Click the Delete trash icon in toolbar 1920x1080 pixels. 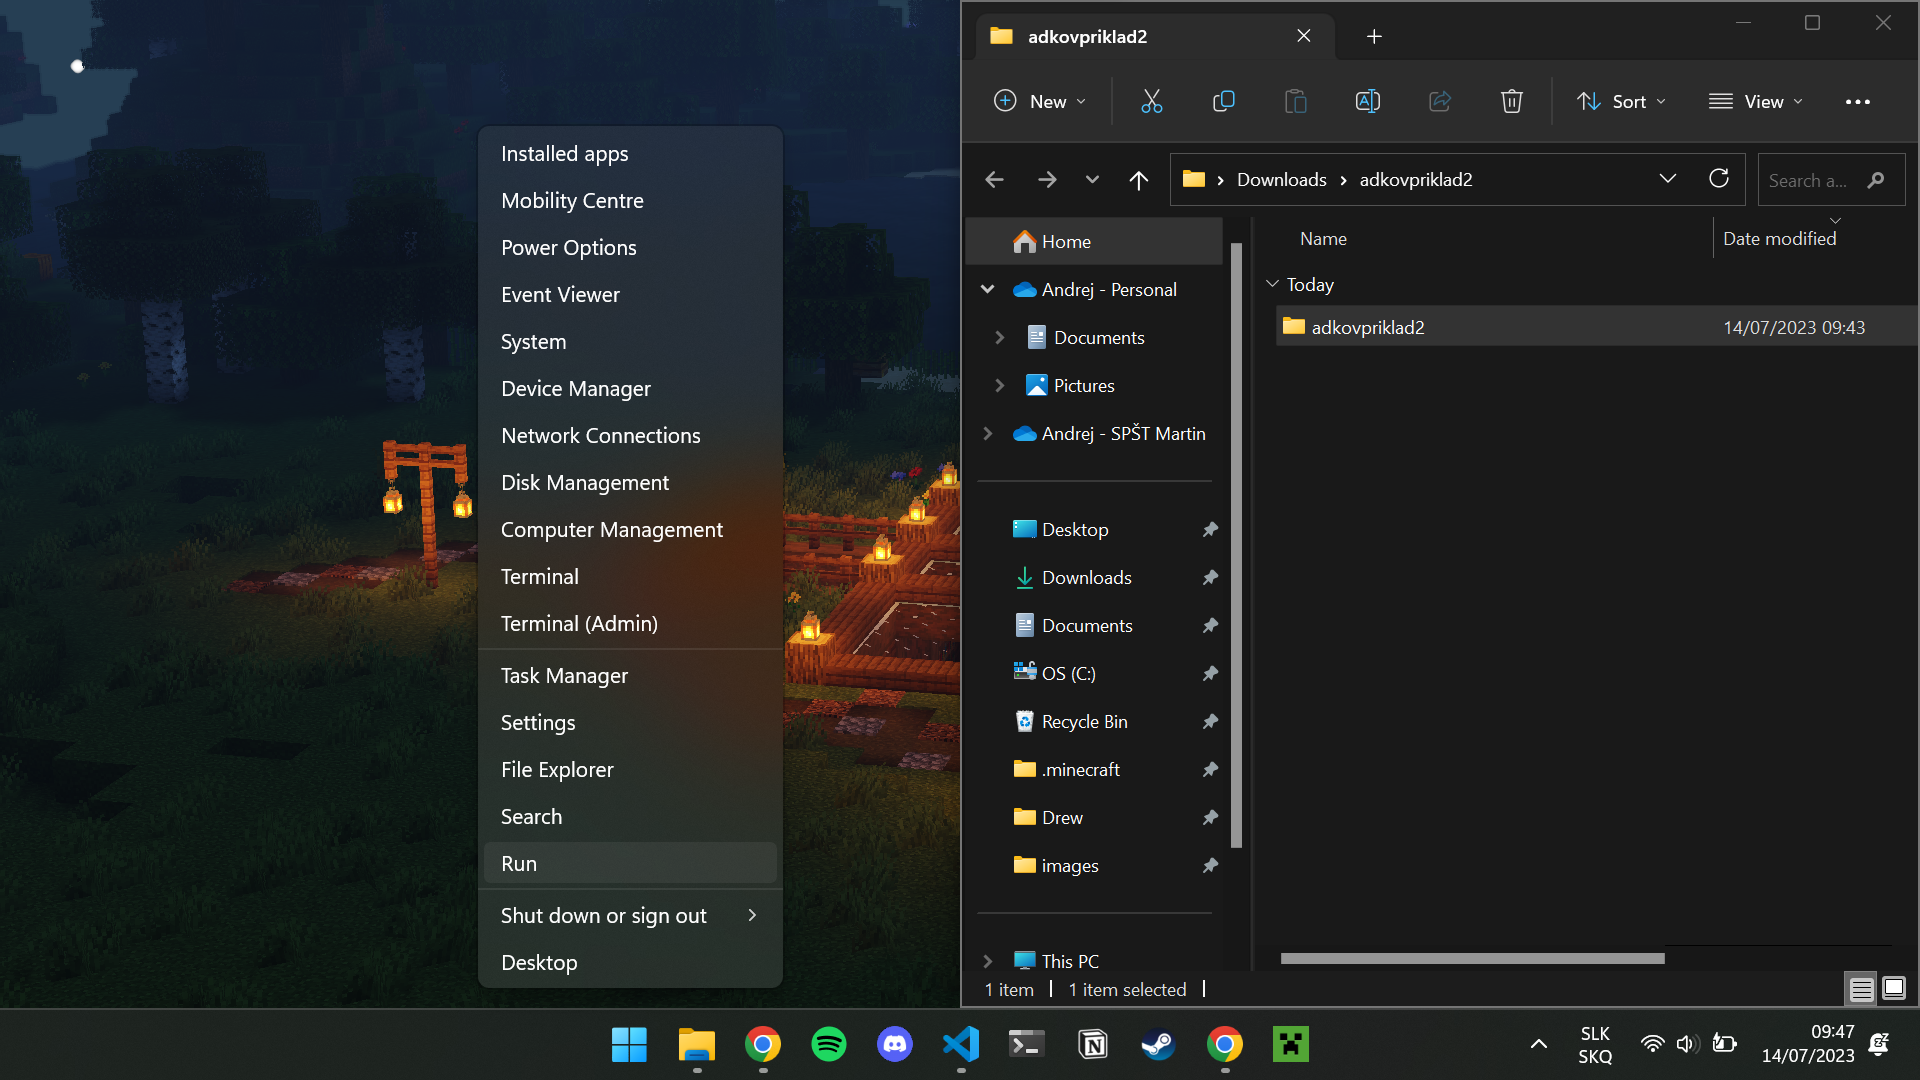click(1511, 101)
